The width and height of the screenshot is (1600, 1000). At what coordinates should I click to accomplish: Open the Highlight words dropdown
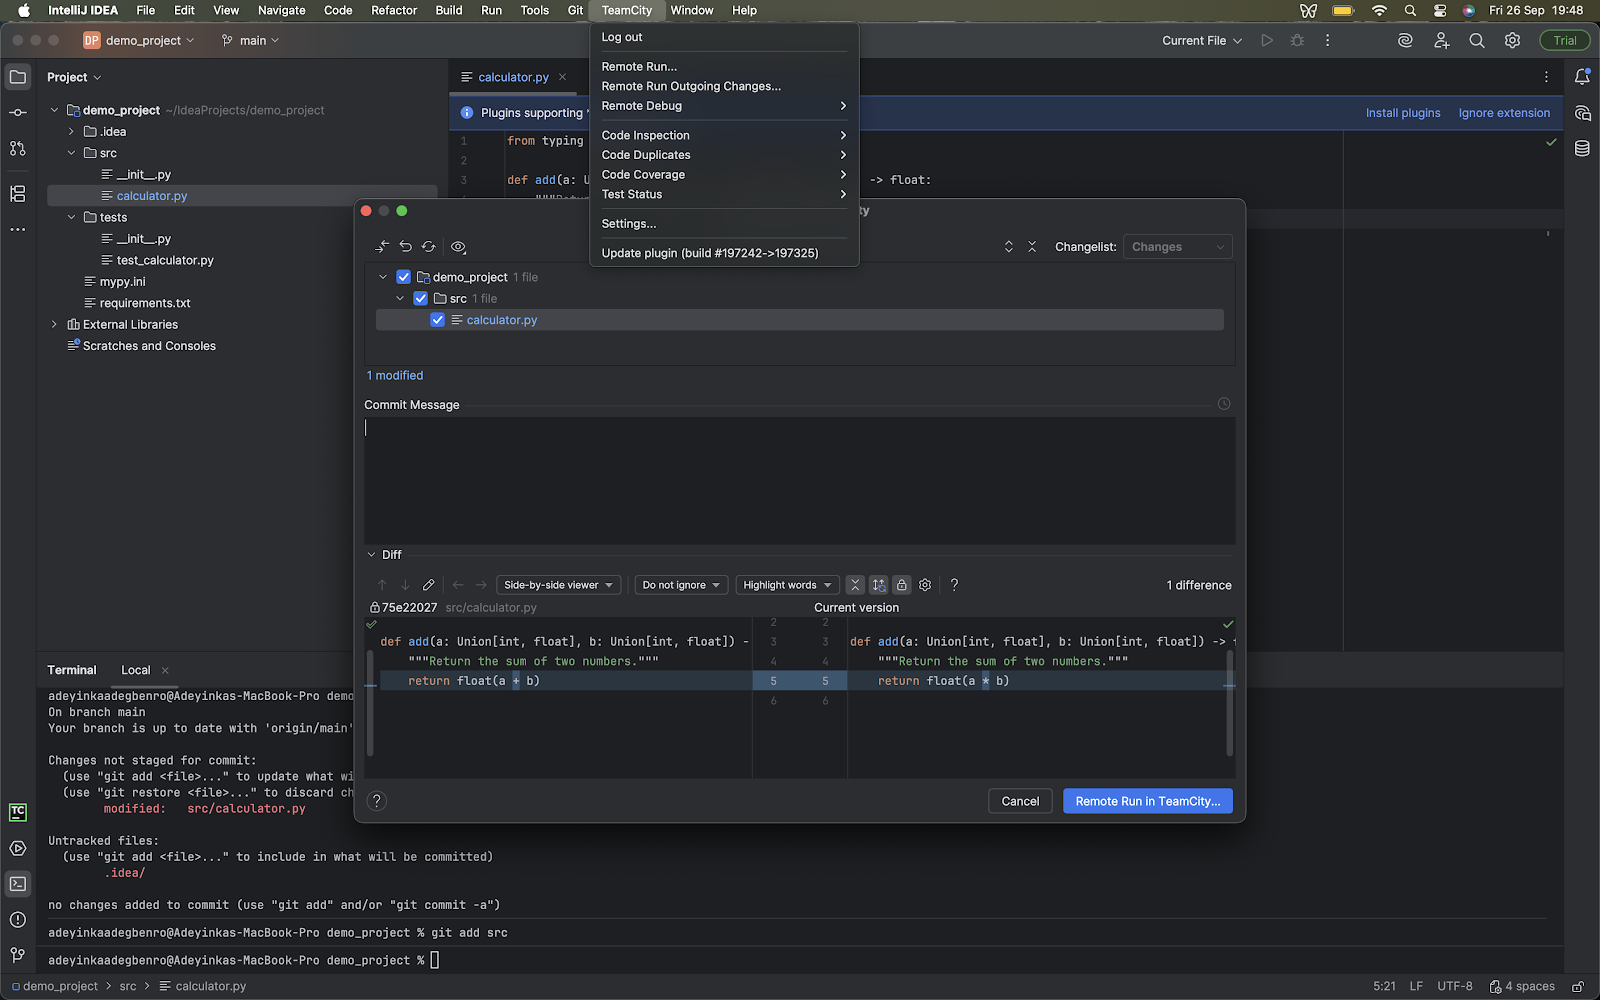[x=787, y=585]
